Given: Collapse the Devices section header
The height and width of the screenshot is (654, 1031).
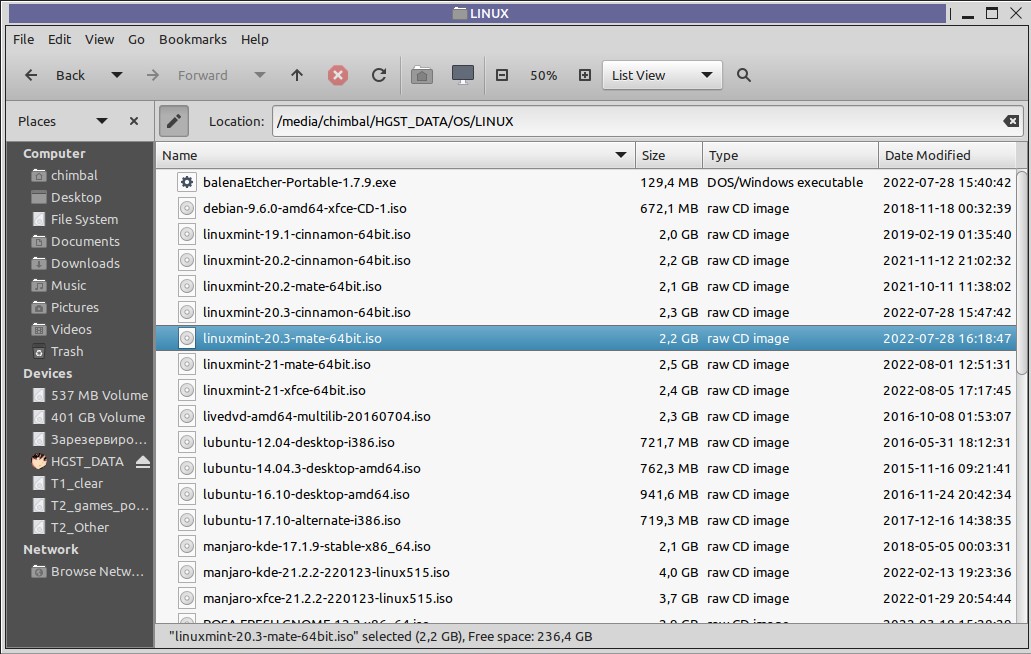Looking at the screenshot, I should 47,373.
